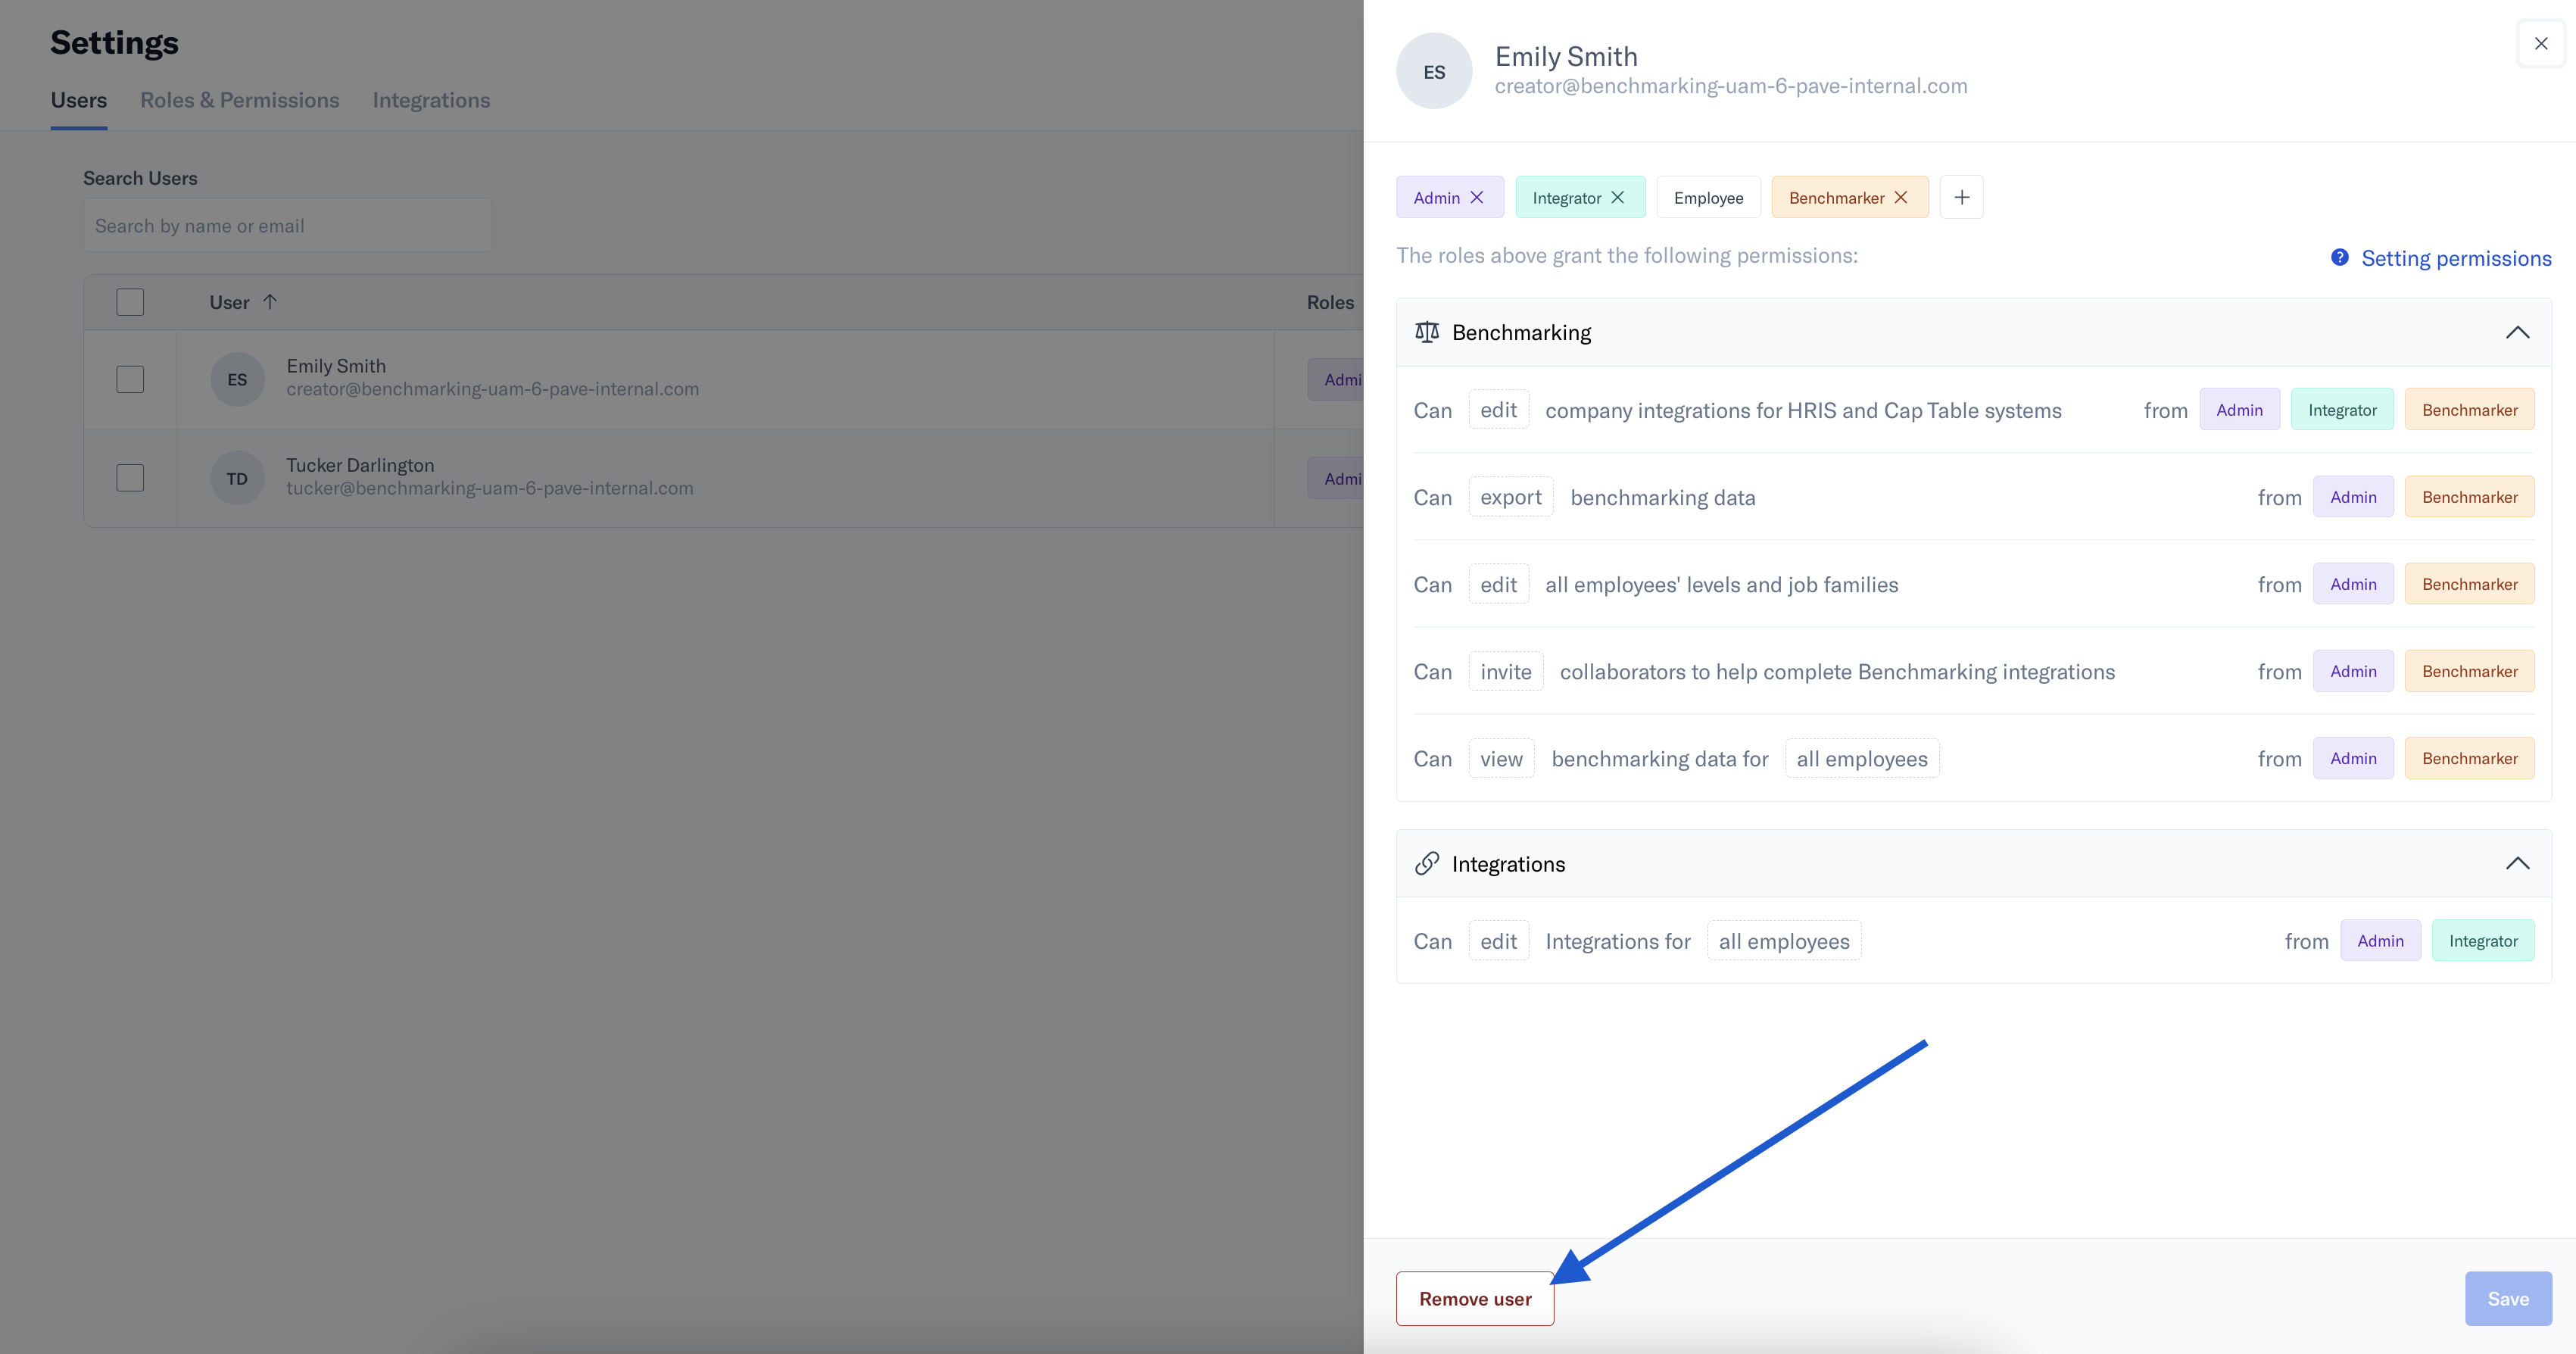Focus the Search by name or email field
The height and width of the screenshot is (1354, 2576).
[x=287, y=226]
